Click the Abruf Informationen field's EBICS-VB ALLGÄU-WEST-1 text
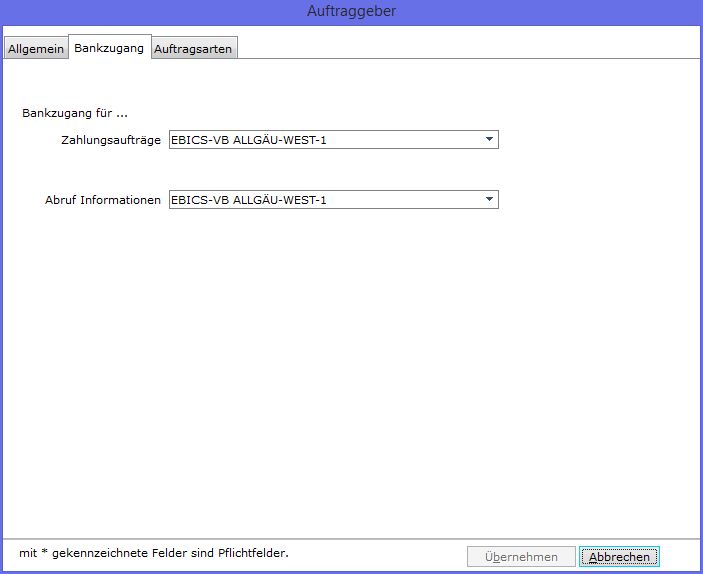Screen dimensions: 703x574 click(248, 200)
